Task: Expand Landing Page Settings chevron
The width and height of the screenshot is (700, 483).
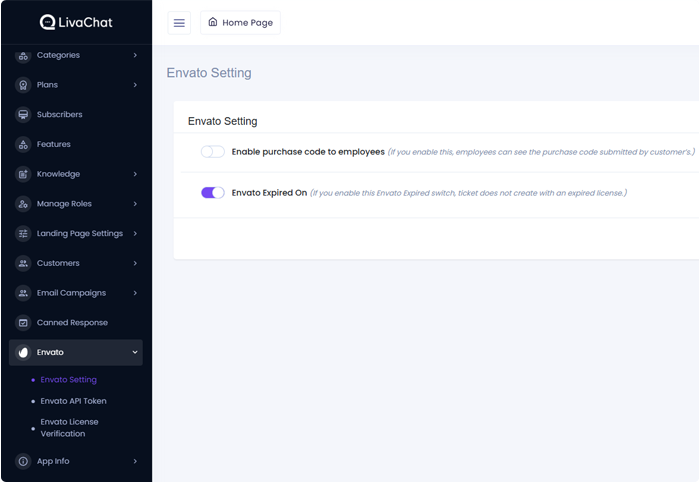Action: 135,234
